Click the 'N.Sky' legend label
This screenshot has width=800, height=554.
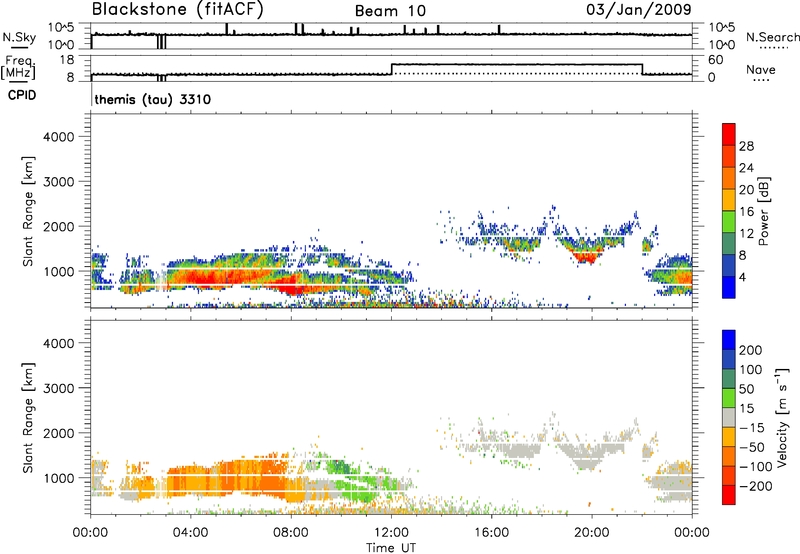coord(19,37)
